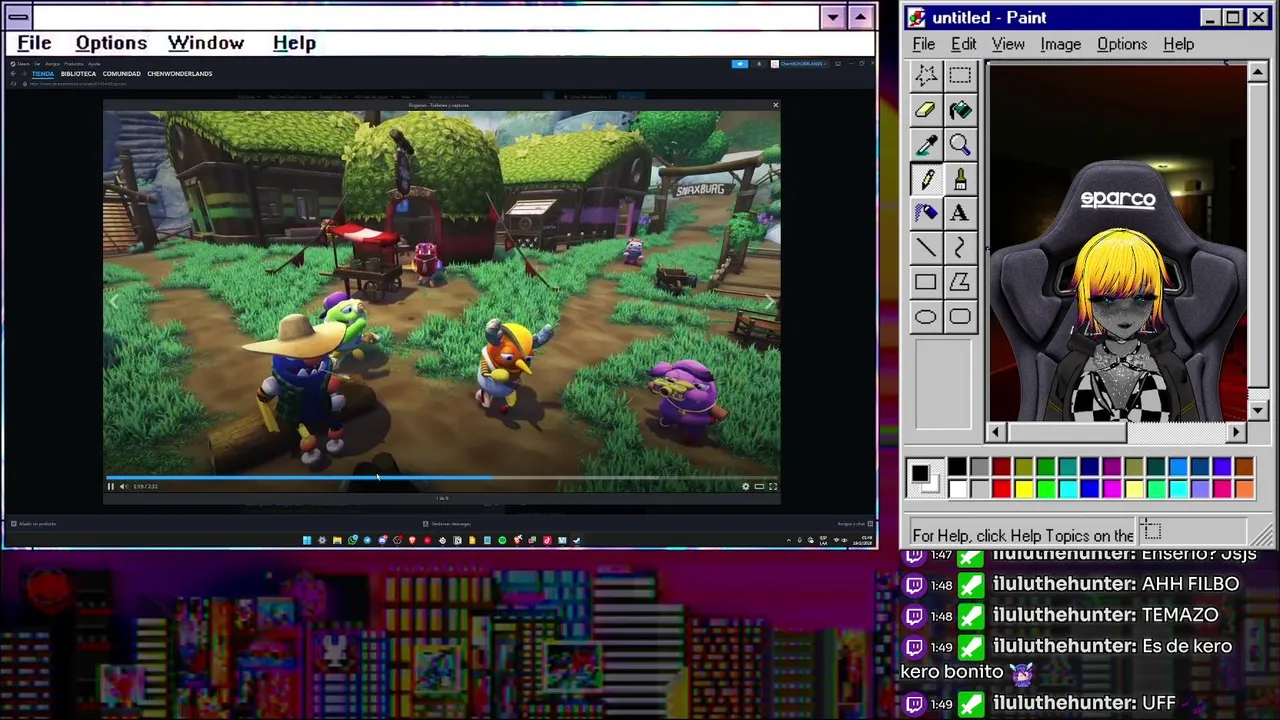
Task: Switch to Steam BIBLIOTECA tab
Action: click(78, 74)
